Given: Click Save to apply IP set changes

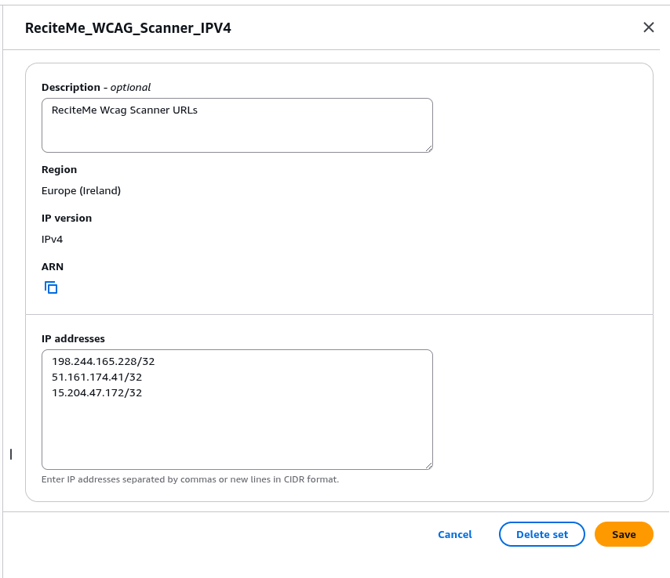Looking at the screenshot, I should click(x=623, y=534).
